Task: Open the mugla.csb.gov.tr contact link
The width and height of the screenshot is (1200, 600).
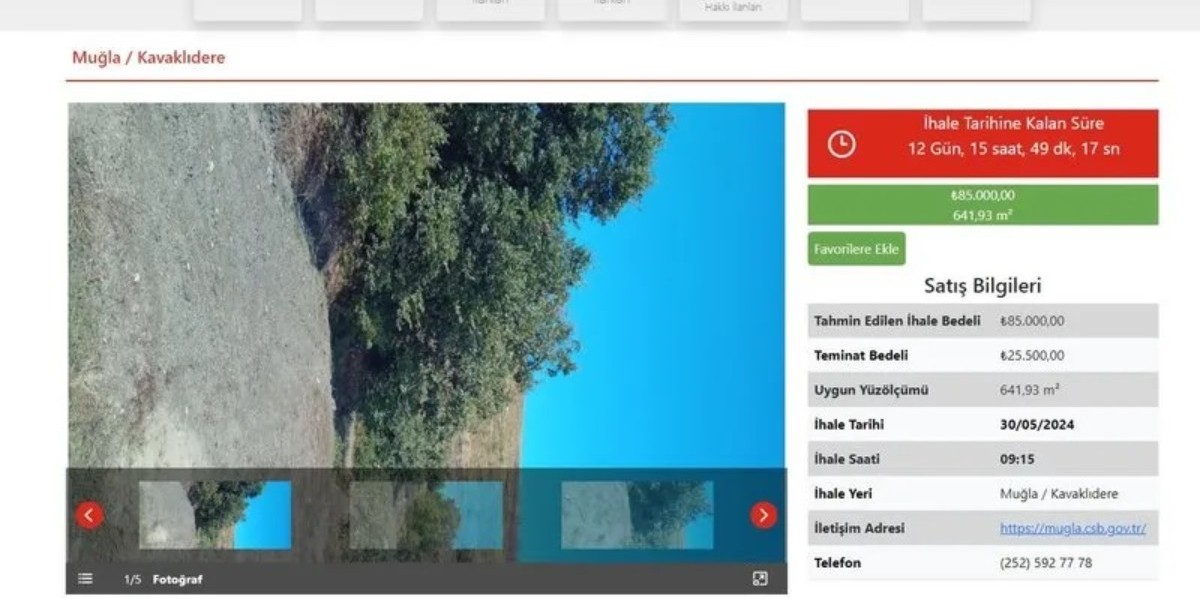Action: pos(1072,528)
